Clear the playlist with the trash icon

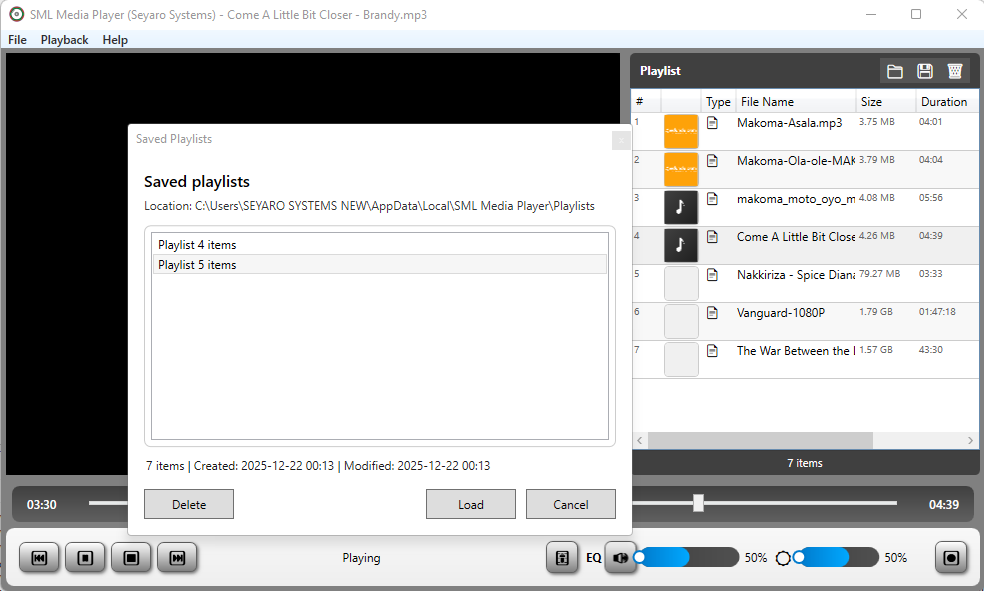(954, 70)
